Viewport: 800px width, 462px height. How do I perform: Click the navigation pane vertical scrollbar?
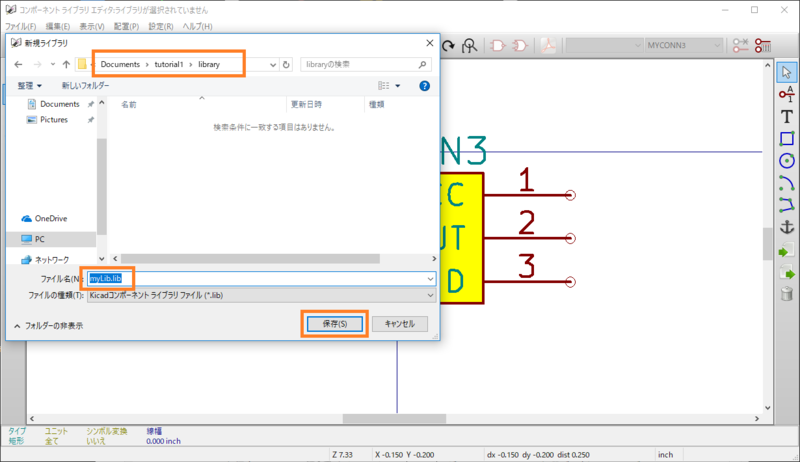(x=102, y=187)
